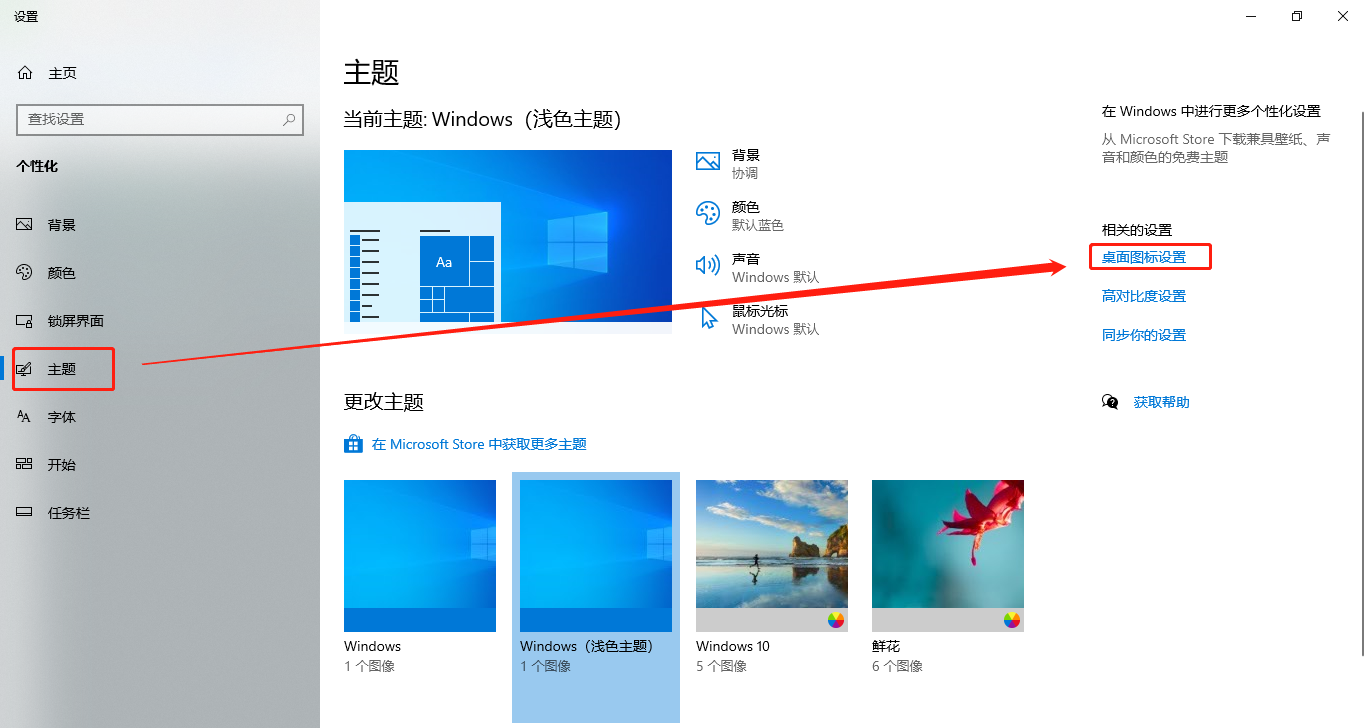1366x728 pixels.
Task: Click the 鼠标光标 pointer icon
Action: click(x=709, y=318)
